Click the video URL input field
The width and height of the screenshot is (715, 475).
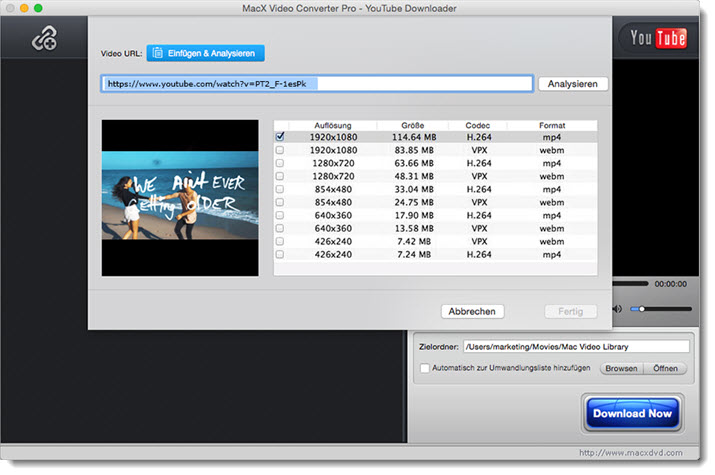[317, 84]
